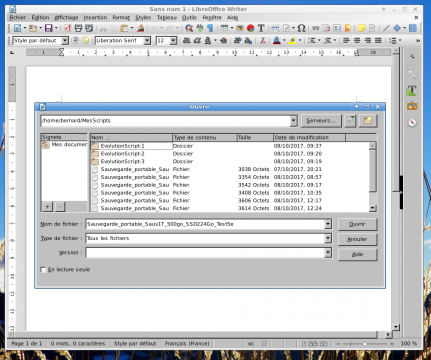Open the Version dropdown
Screen dimensions: 431x360
click(328, 252)
